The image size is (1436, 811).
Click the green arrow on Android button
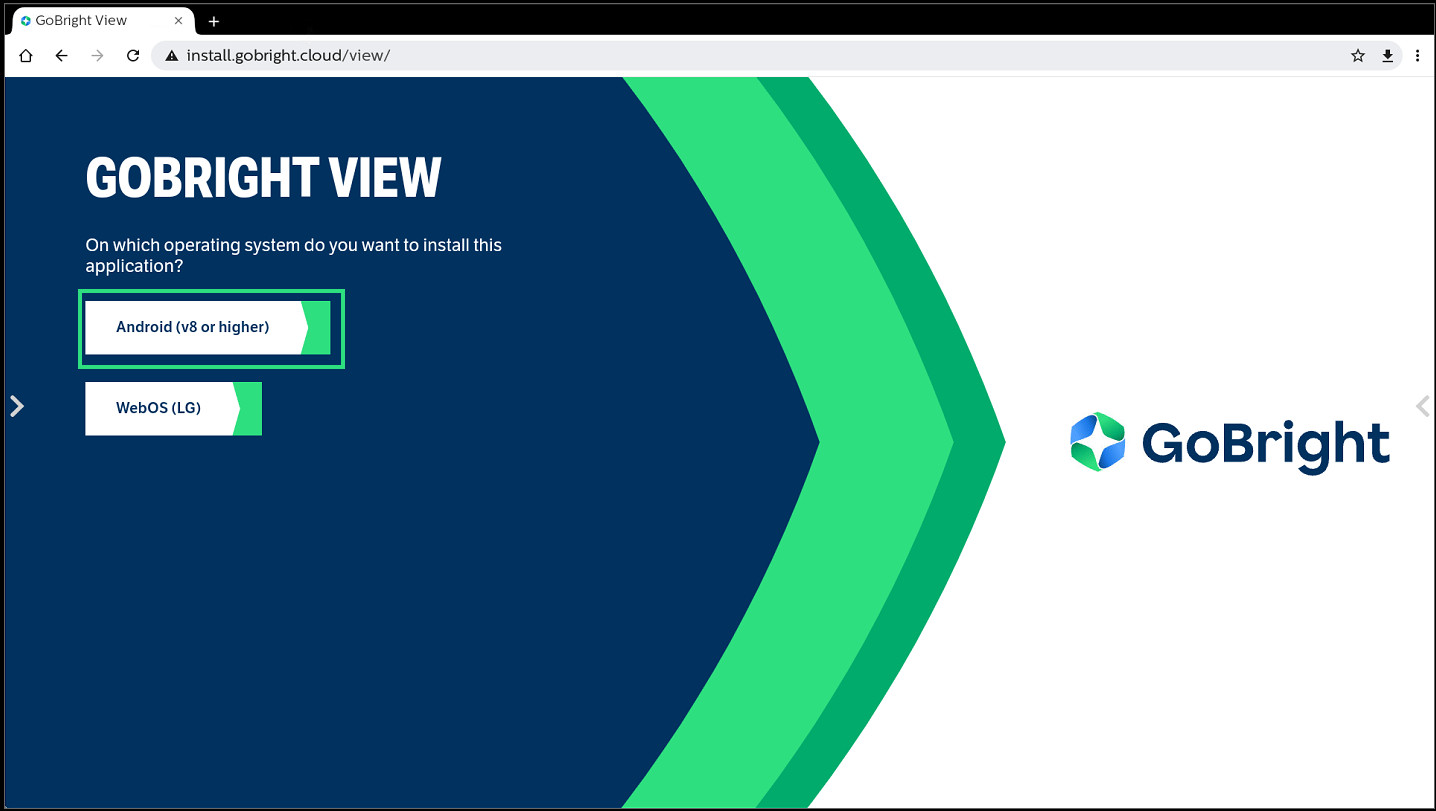[x=318, y=327]
